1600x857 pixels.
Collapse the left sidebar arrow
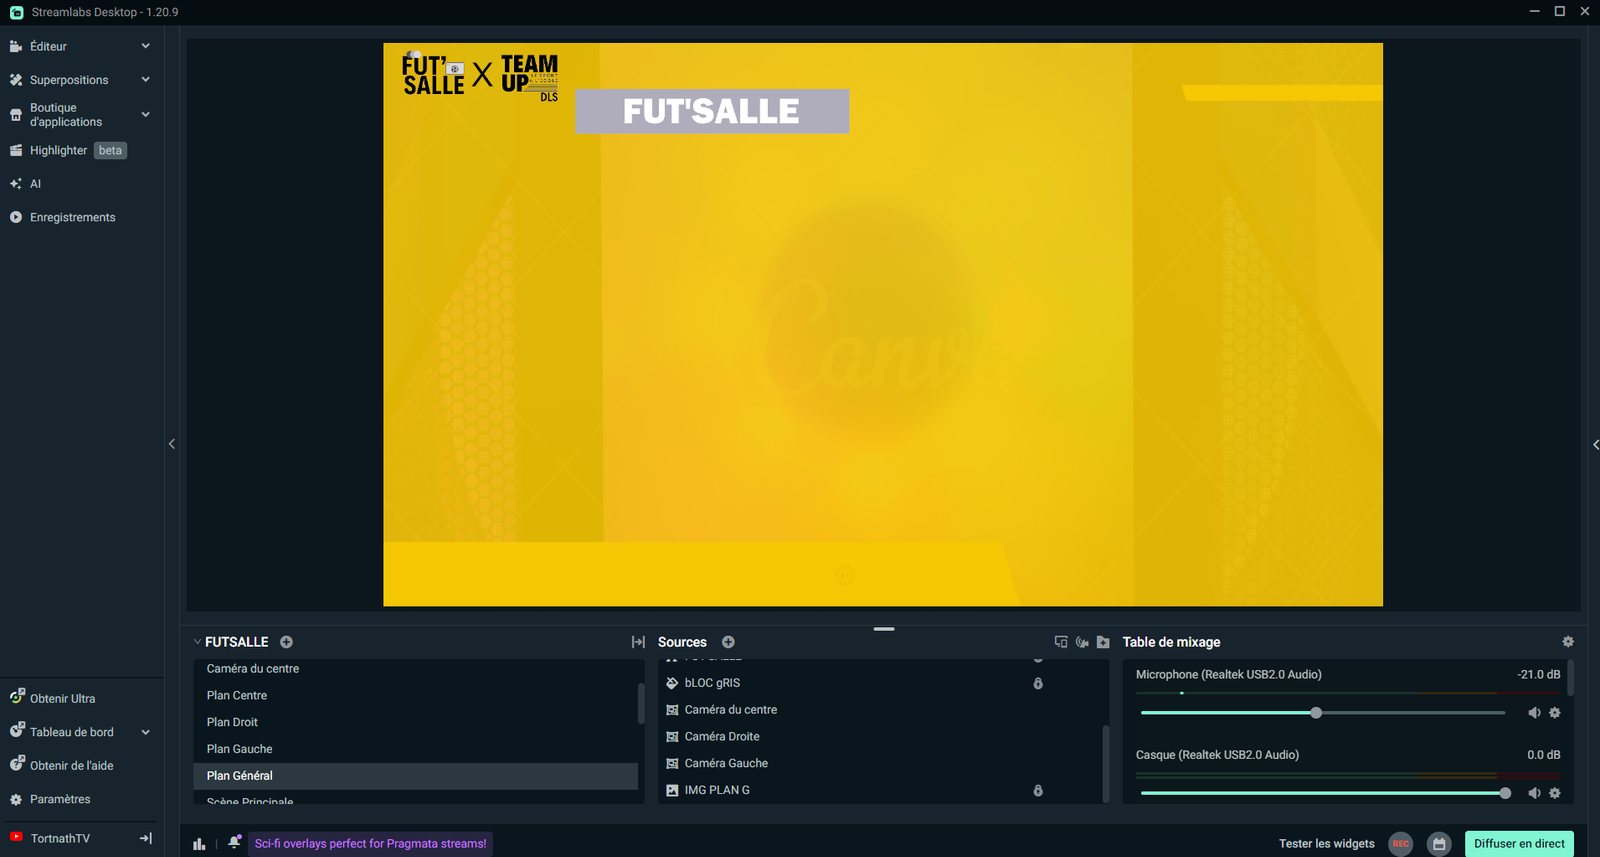pos(172,444)
